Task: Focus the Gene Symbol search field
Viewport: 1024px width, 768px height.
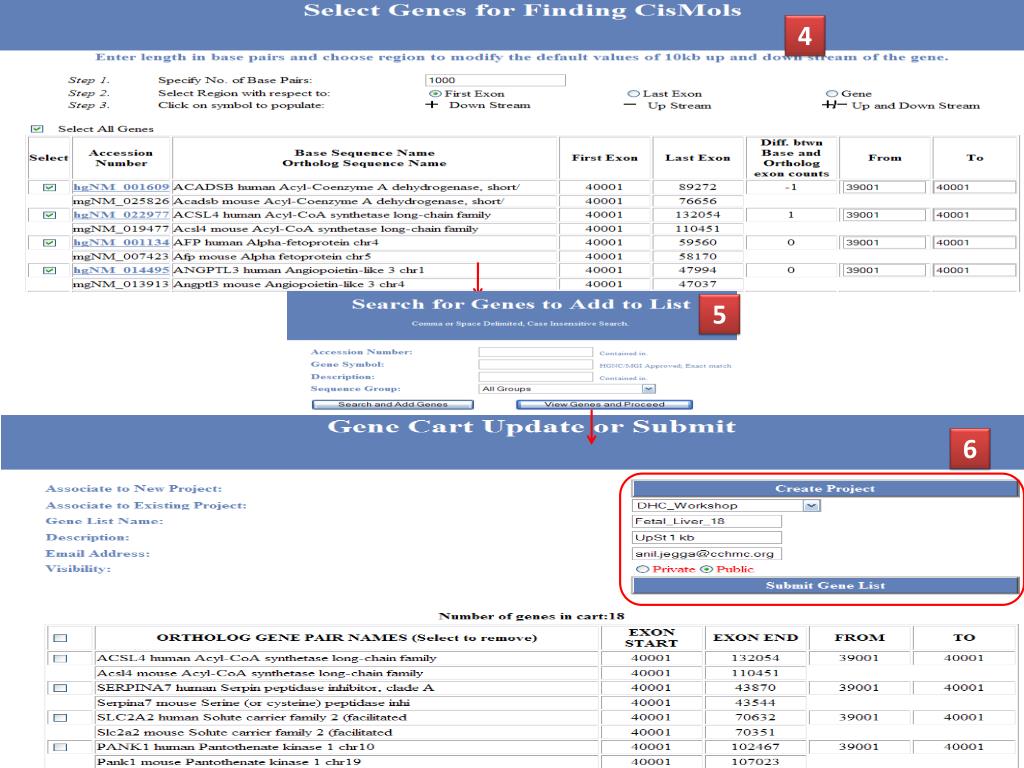Action: pyautogui.click(x=536, y=364)
